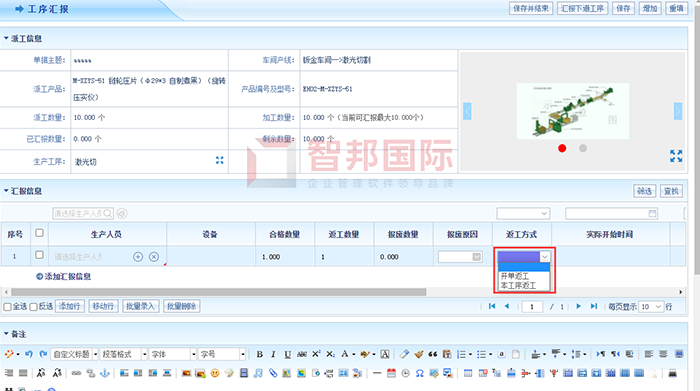Open the 字号 font size dropdown
The image size is (700, 391).
pyautogui.click(x=222, y=354)
